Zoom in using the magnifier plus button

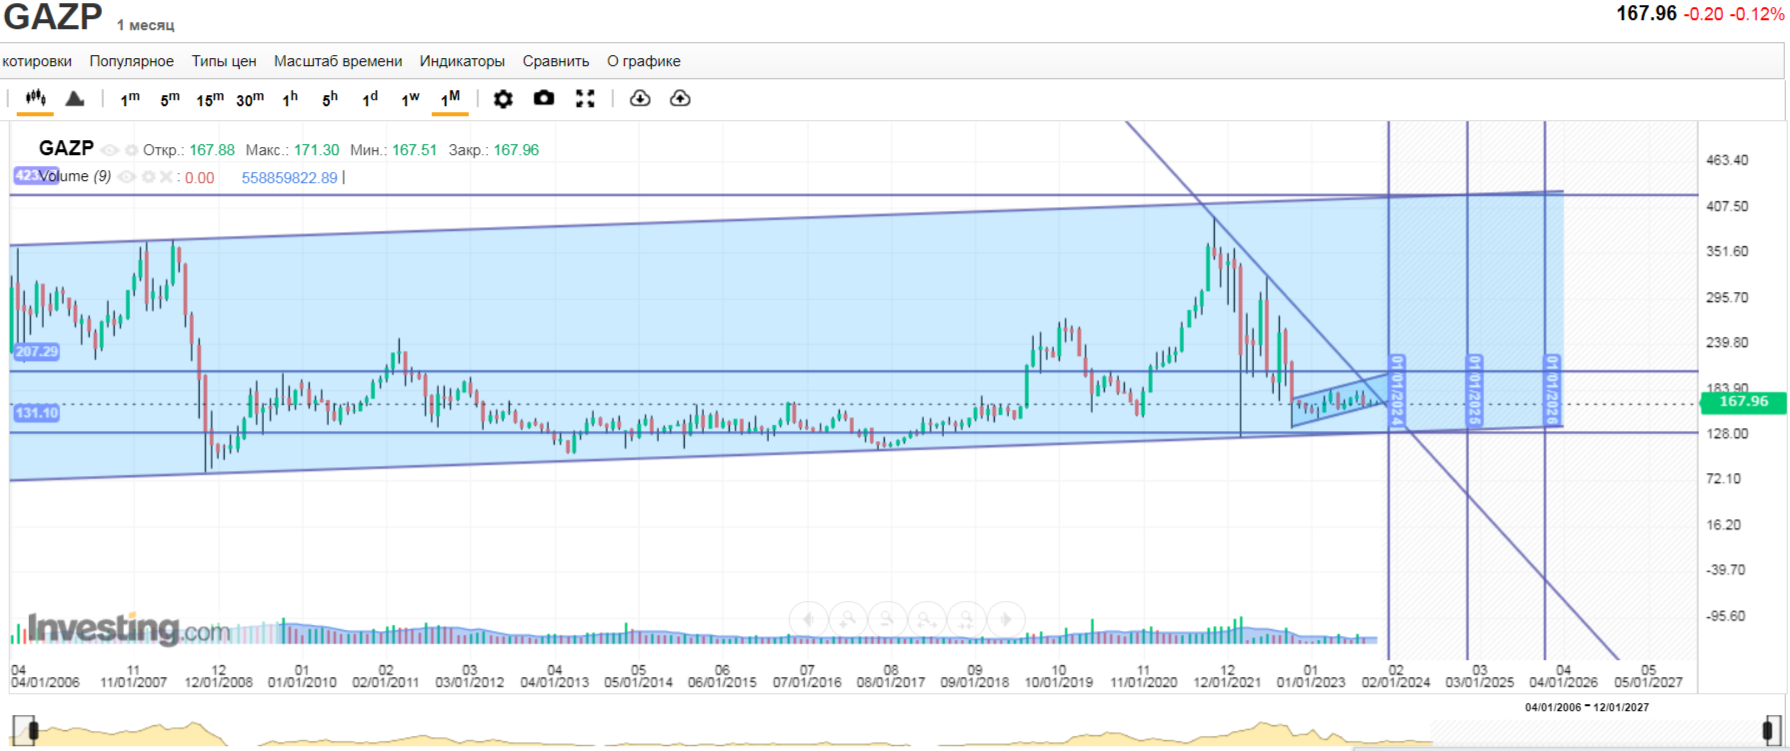pyautogui.click(x=848, y=619)
